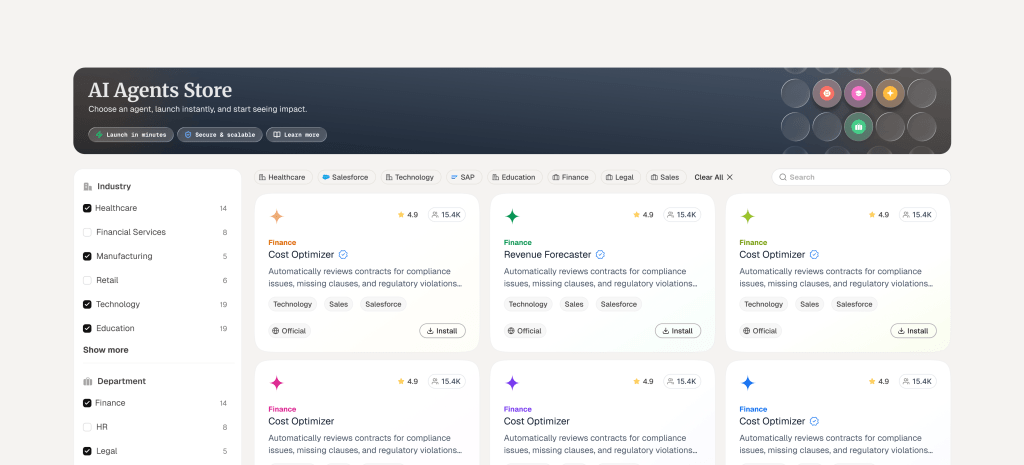Viewport: 1024px width, 465px height.
Task: Click the red circular banner icon
Action: click(827, 94)
